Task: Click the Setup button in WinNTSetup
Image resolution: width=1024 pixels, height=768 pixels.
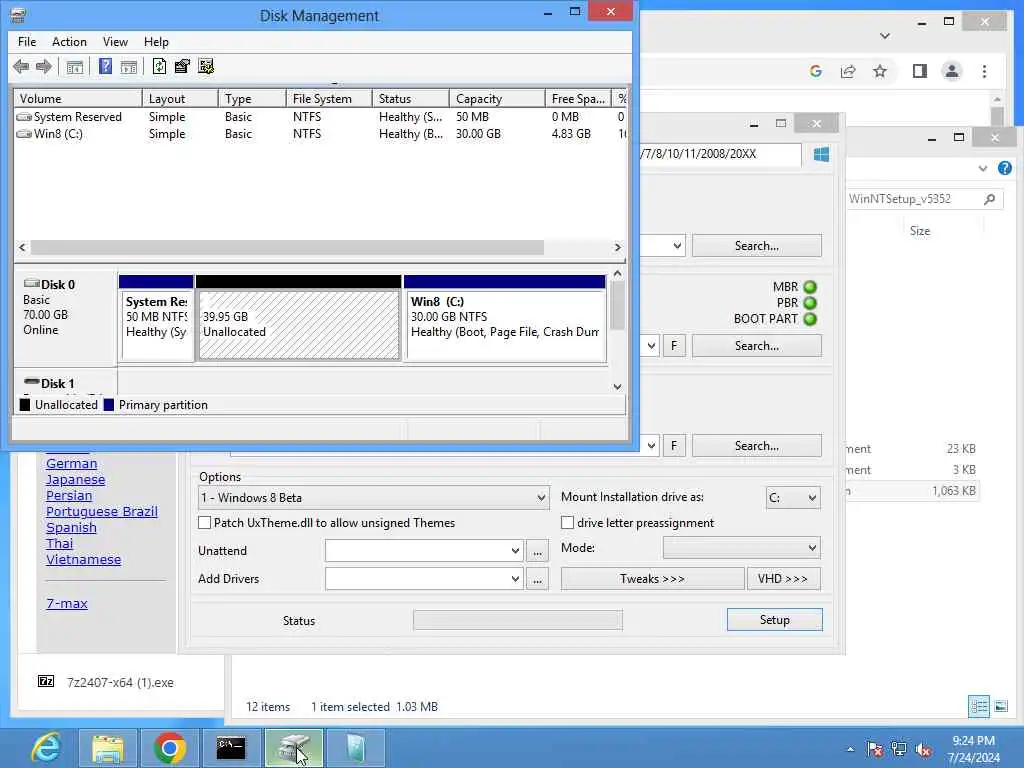Action: (x=775, y=620)
